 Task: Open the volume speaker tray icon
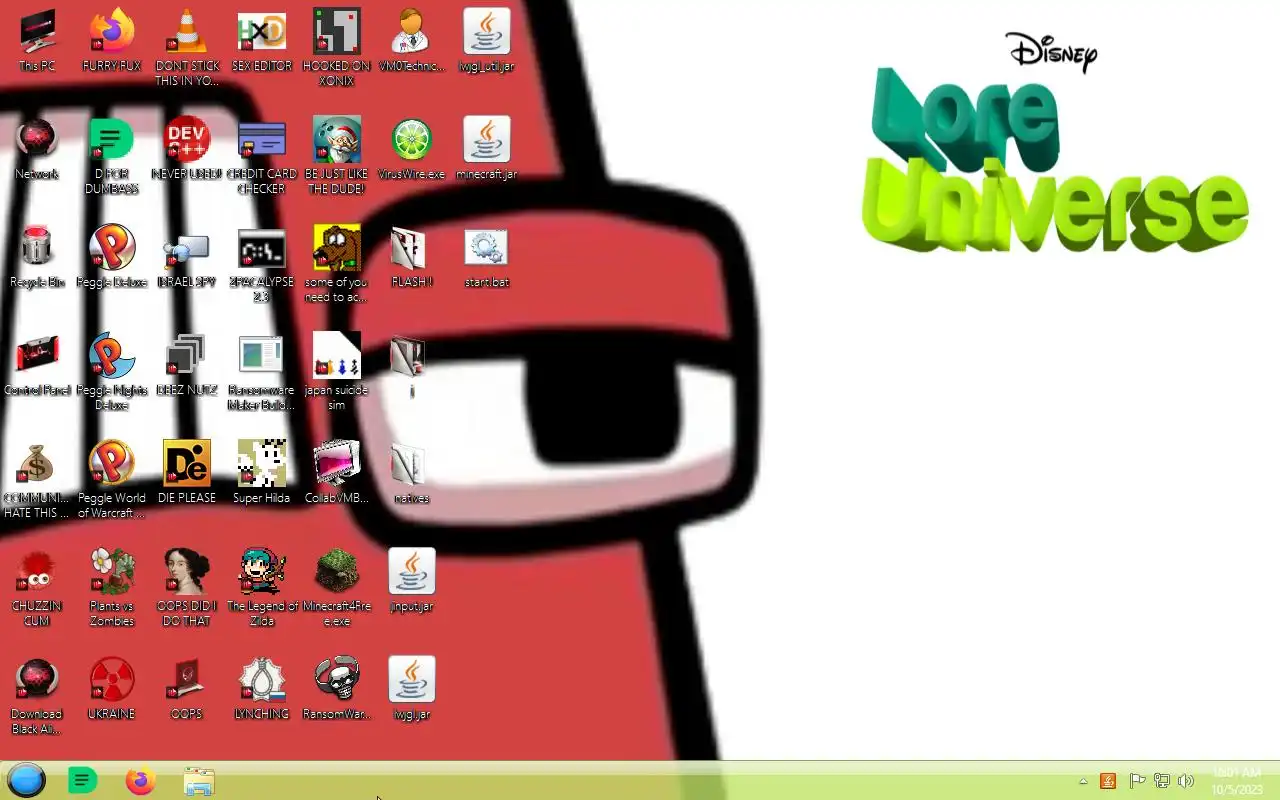(x=1186, y=781)
